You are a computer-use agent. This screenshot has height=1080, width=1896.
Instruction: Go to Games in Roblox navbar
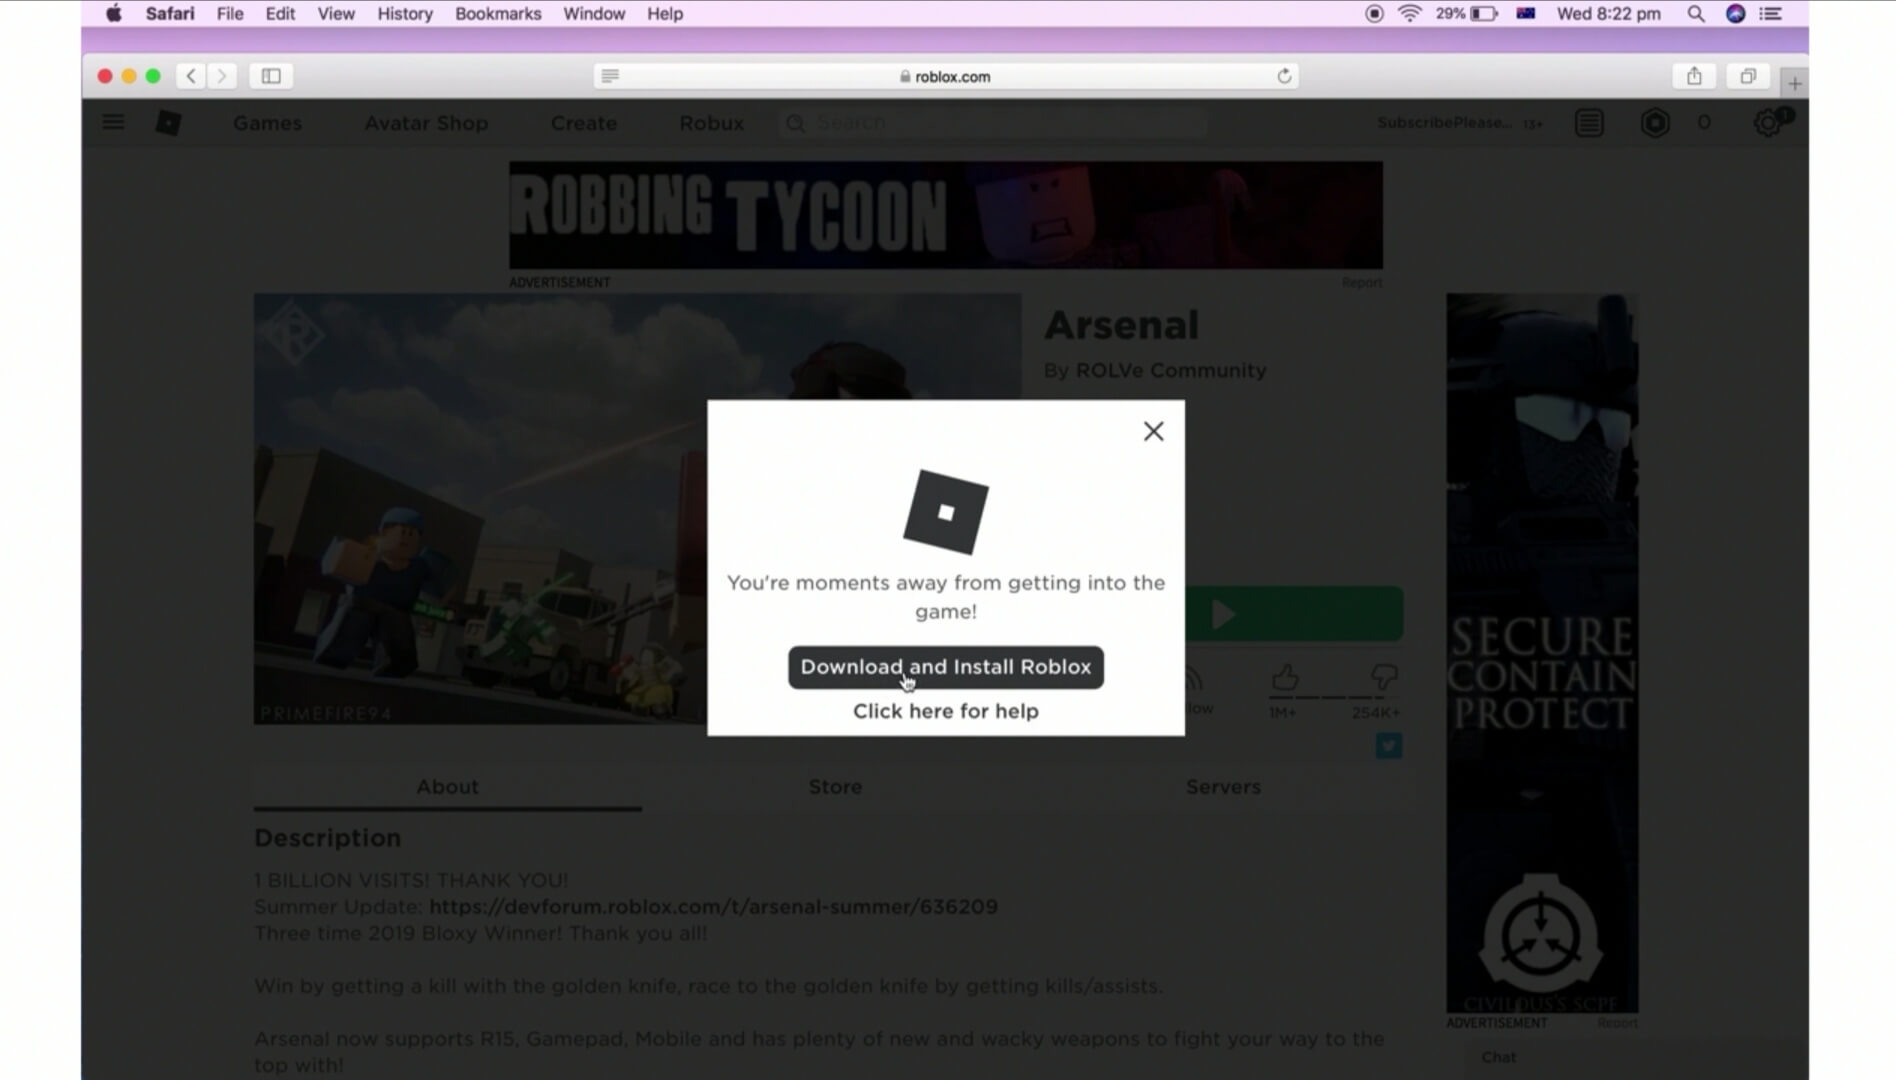pyautogui.click(x=267, y=123)
